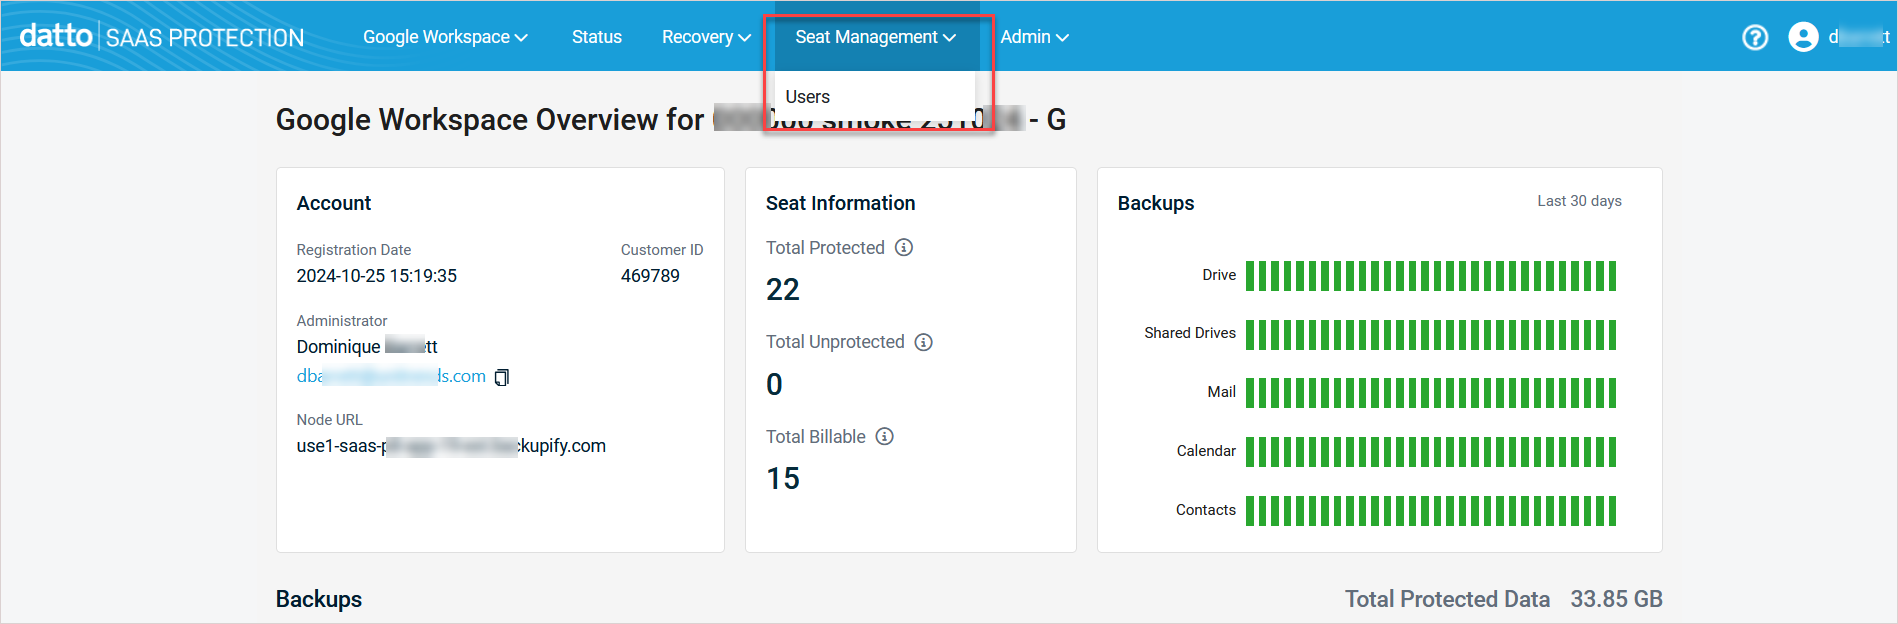Click the Account card heading
This screenshot has height=624, width=1898.
click(x=334, y=203)
